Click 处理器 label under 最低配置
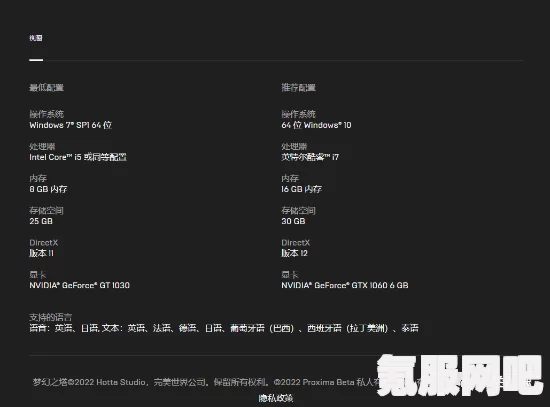 point(42,146)
